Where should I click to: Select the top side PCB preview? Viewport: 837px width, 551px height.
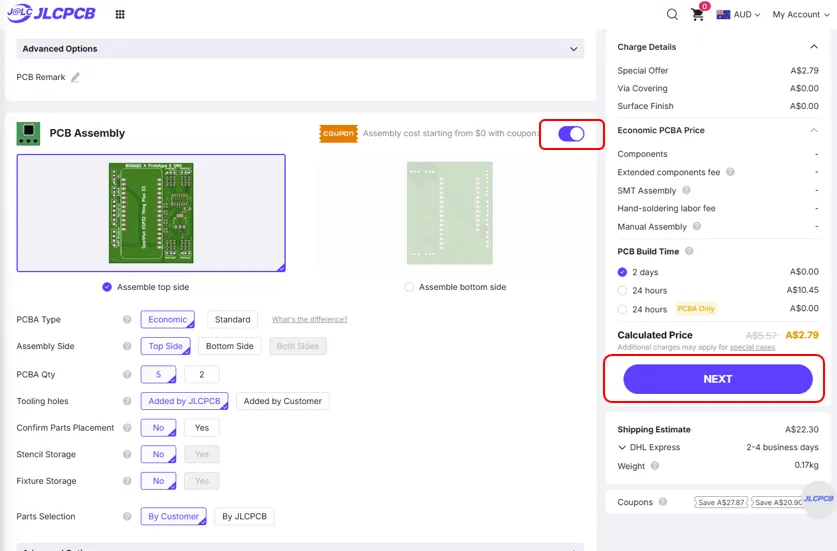click(151, 213)
